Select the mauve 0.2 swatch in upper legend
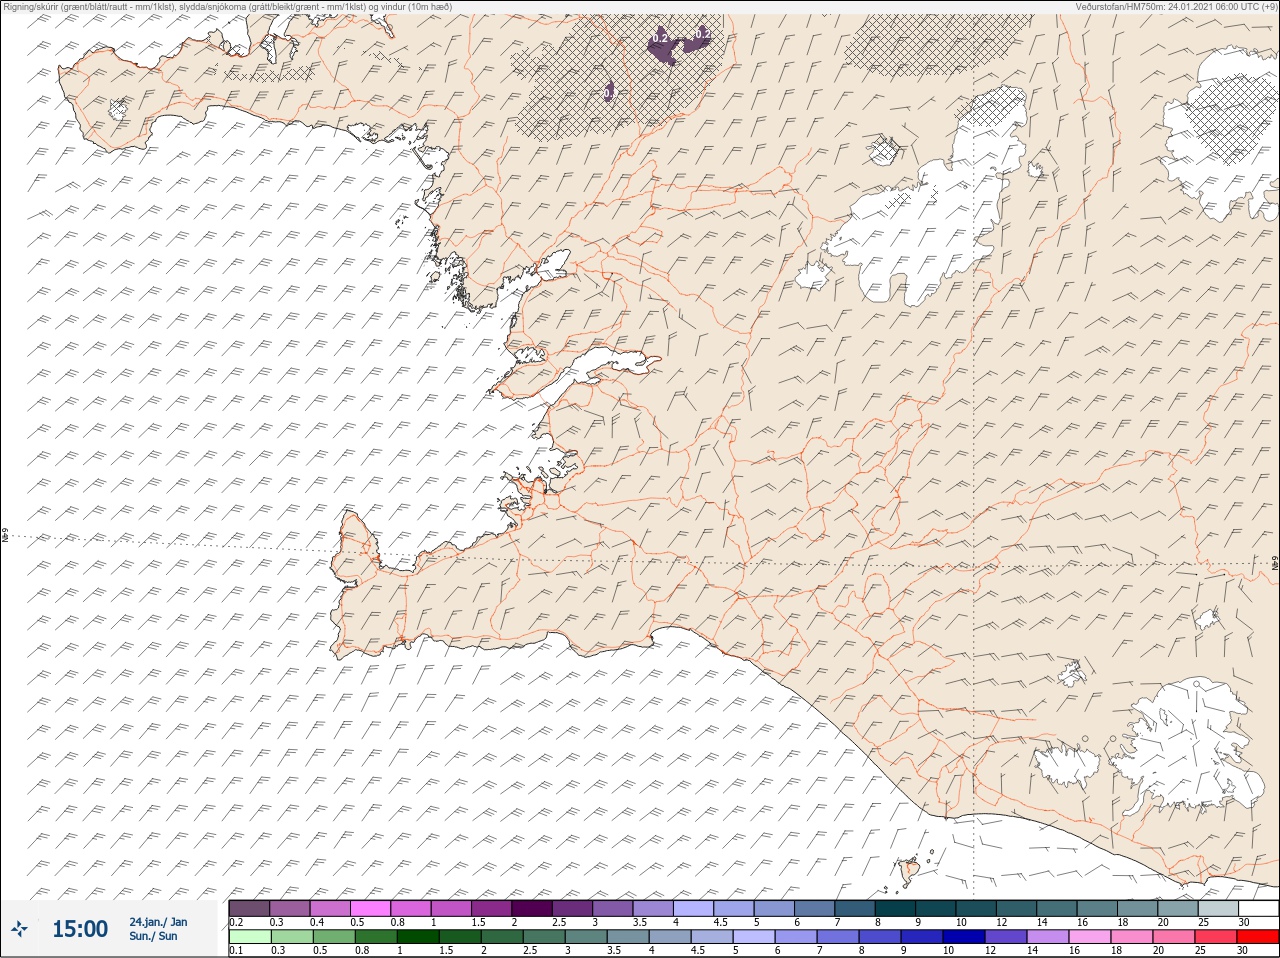This screenshot has width=1280, height=958. [x=249, y=909]
